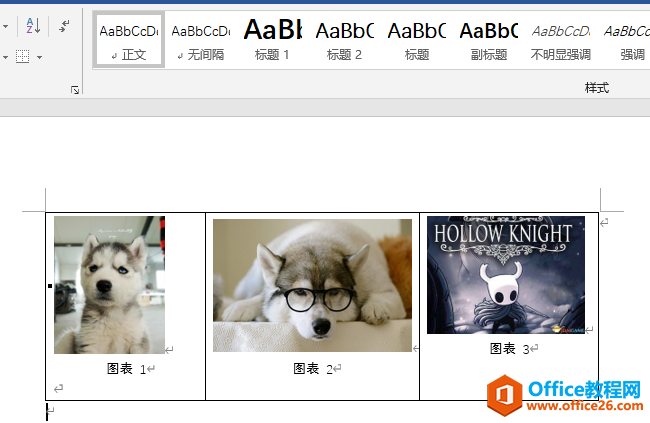Image resolution: width=650 pixels, height=423 pixels.
Task: Apply the 正文 style
Action: pos(129,40)
